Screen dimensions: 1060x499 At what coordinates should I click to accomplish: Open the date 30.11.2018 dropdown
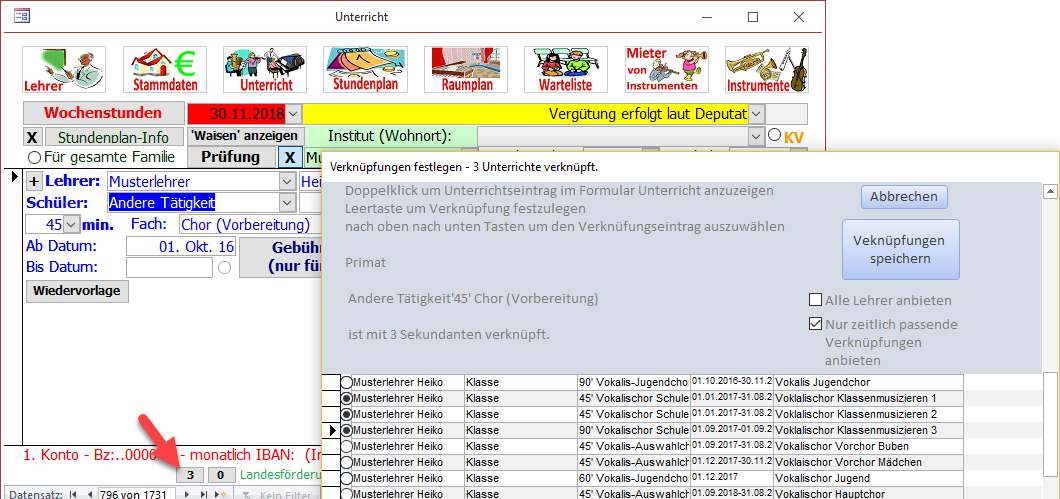coord(294,114)
